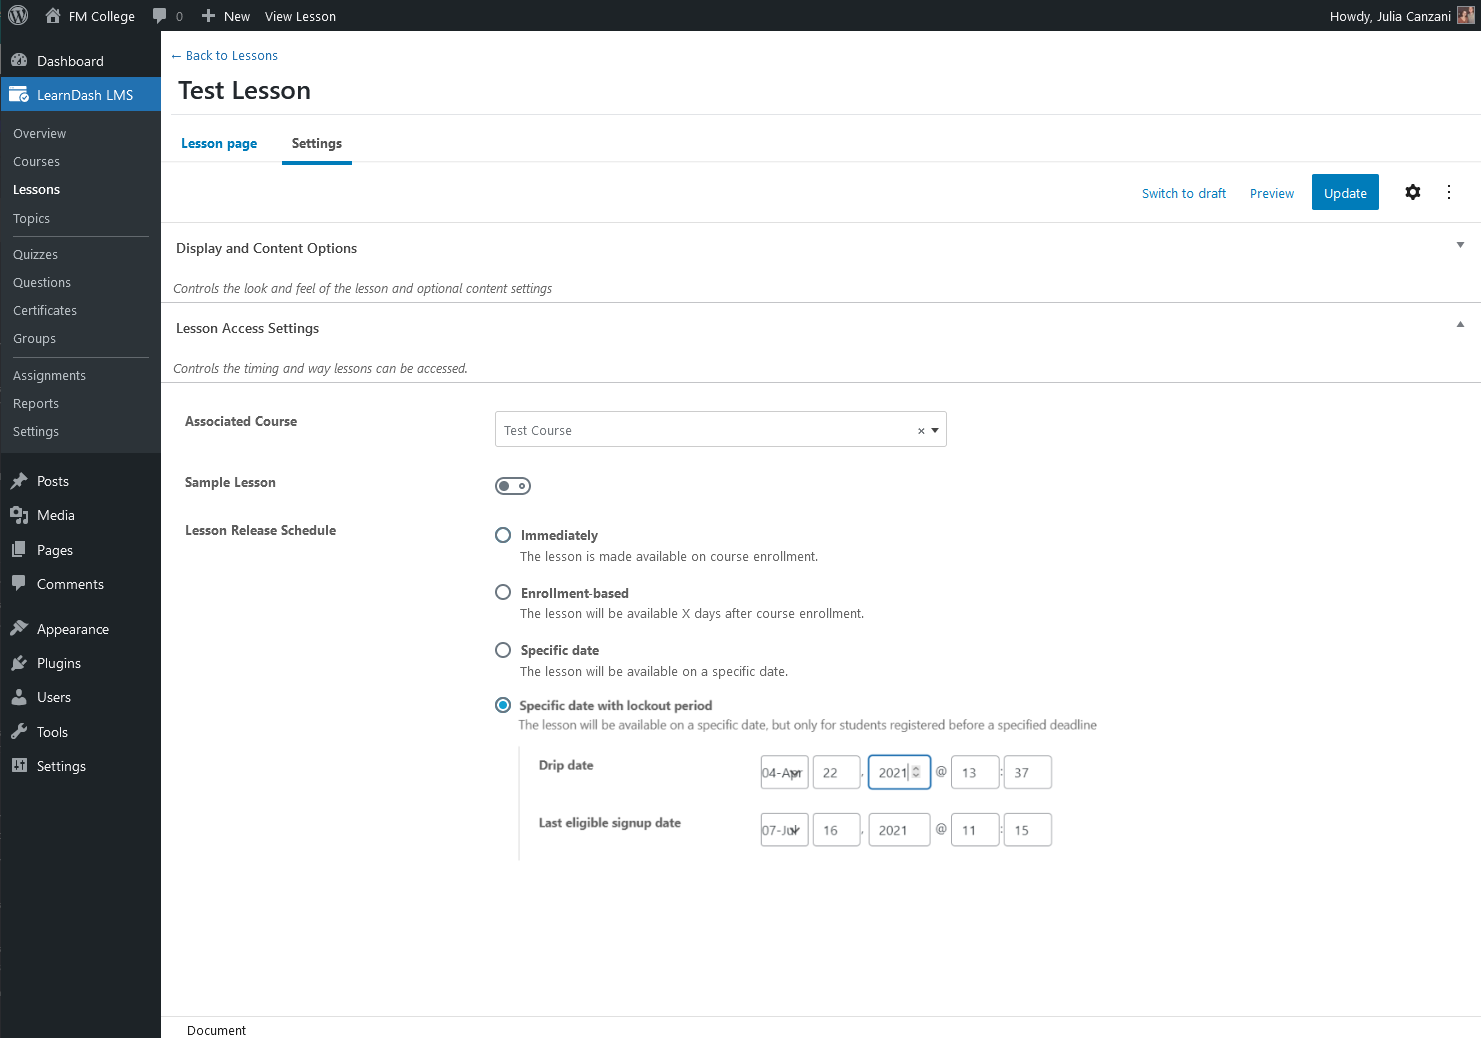
Task: Switch to the Lesson page tab
Action: pos(219,143)
